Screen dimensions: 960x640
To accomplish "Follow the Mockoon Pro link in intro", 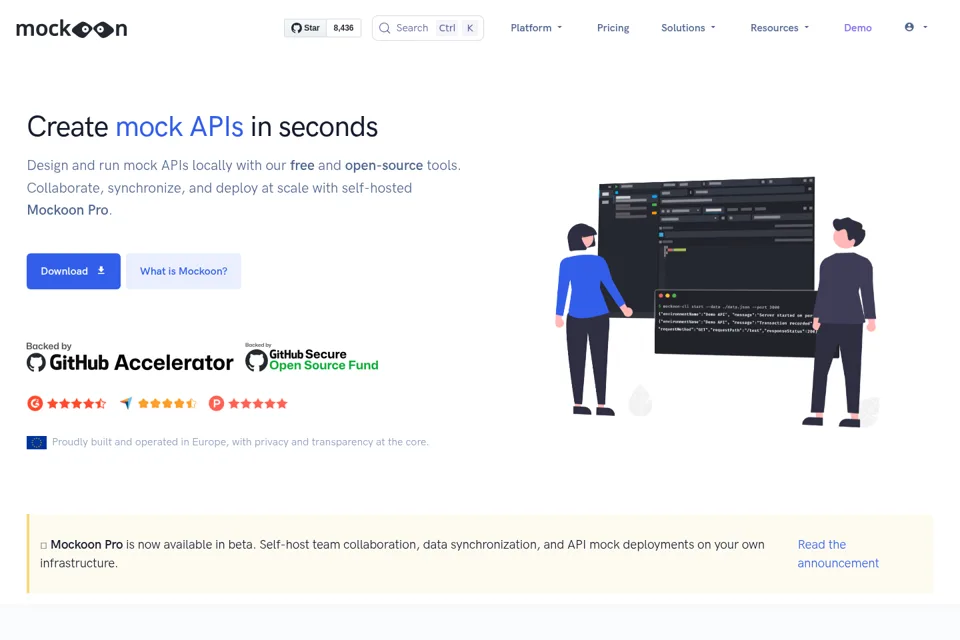I will (68, 210).
